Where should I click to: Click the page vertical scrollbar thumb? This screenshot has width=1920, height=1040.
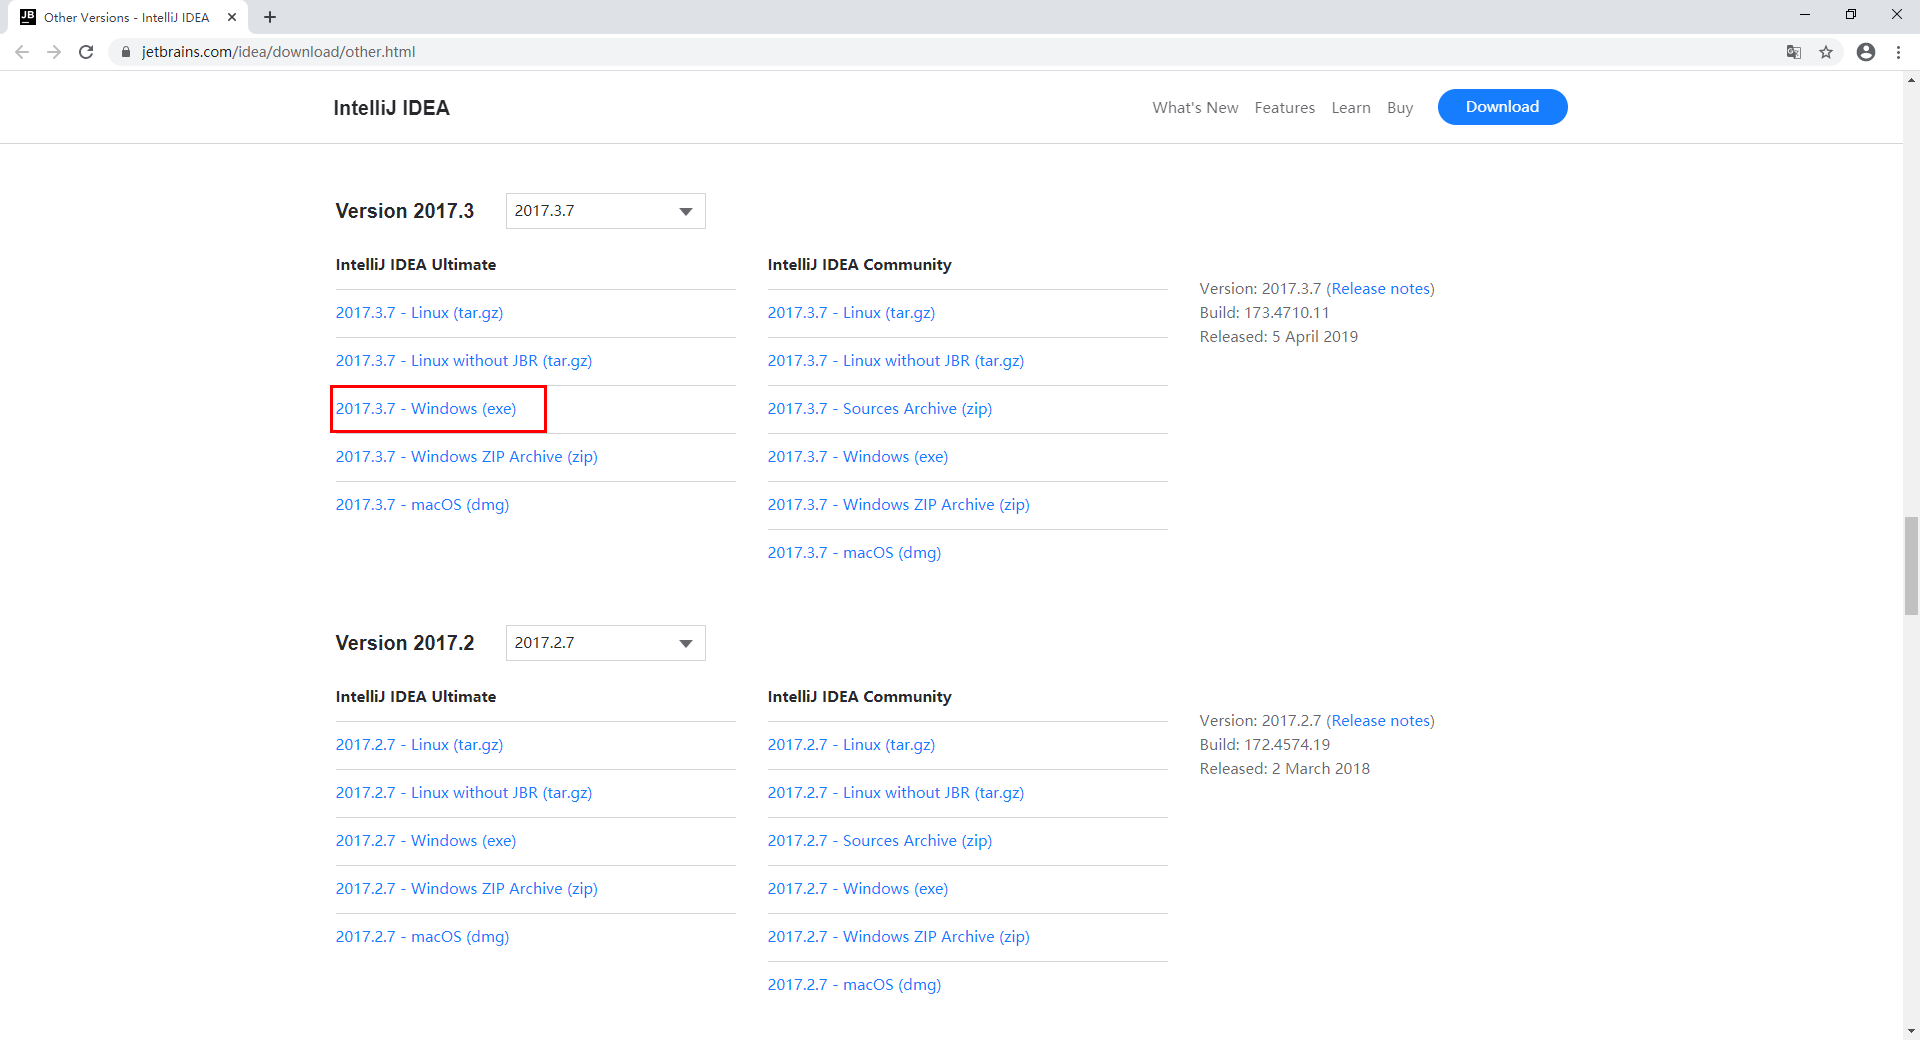point(1911,566)
